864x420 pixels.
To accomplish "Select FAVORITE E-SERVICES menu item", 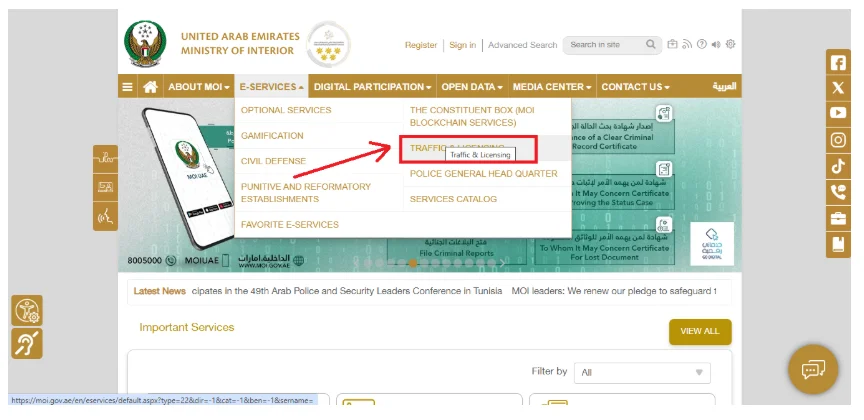I will [290, 225].
